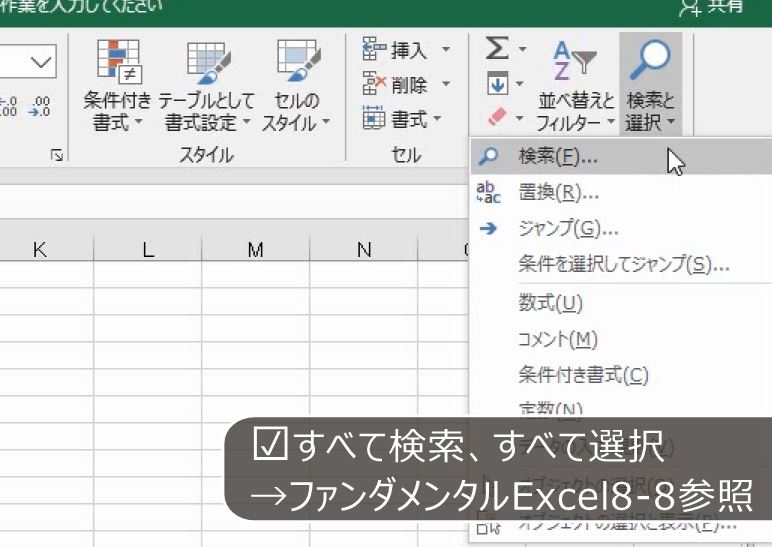Open Conditional Formatting (条件付き書式) in the Styles group
This screenshot has height=547, width=772.
117,85
